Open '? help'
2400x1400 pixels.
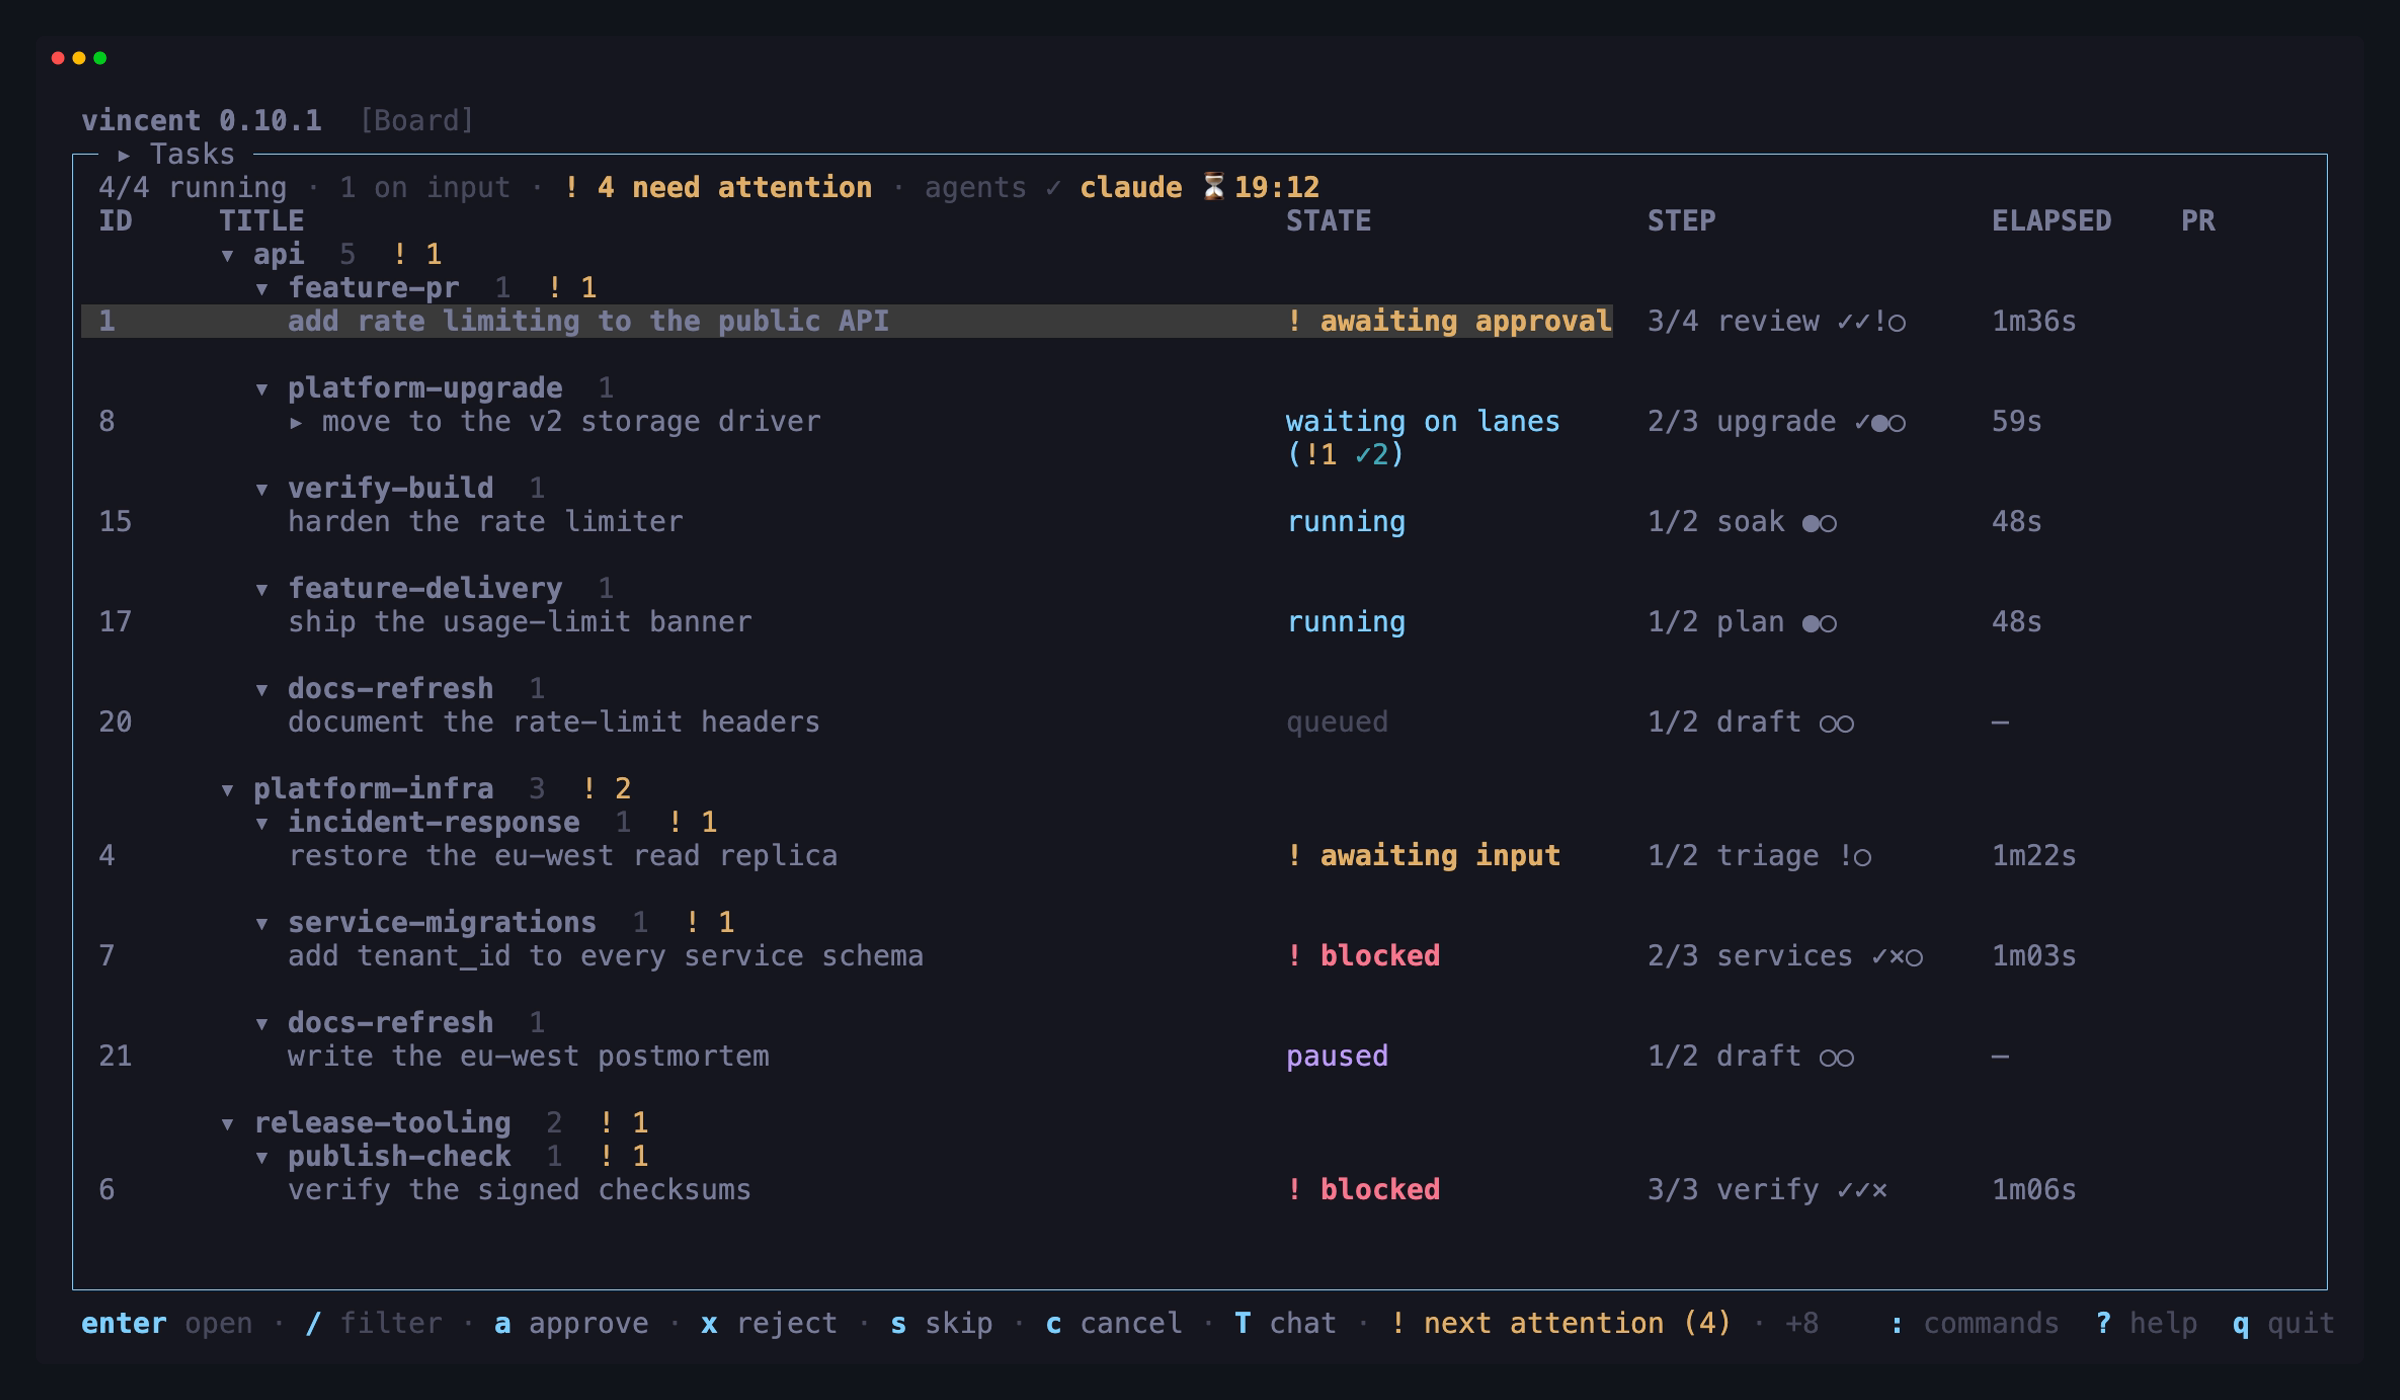(x=2146, y=1323)
